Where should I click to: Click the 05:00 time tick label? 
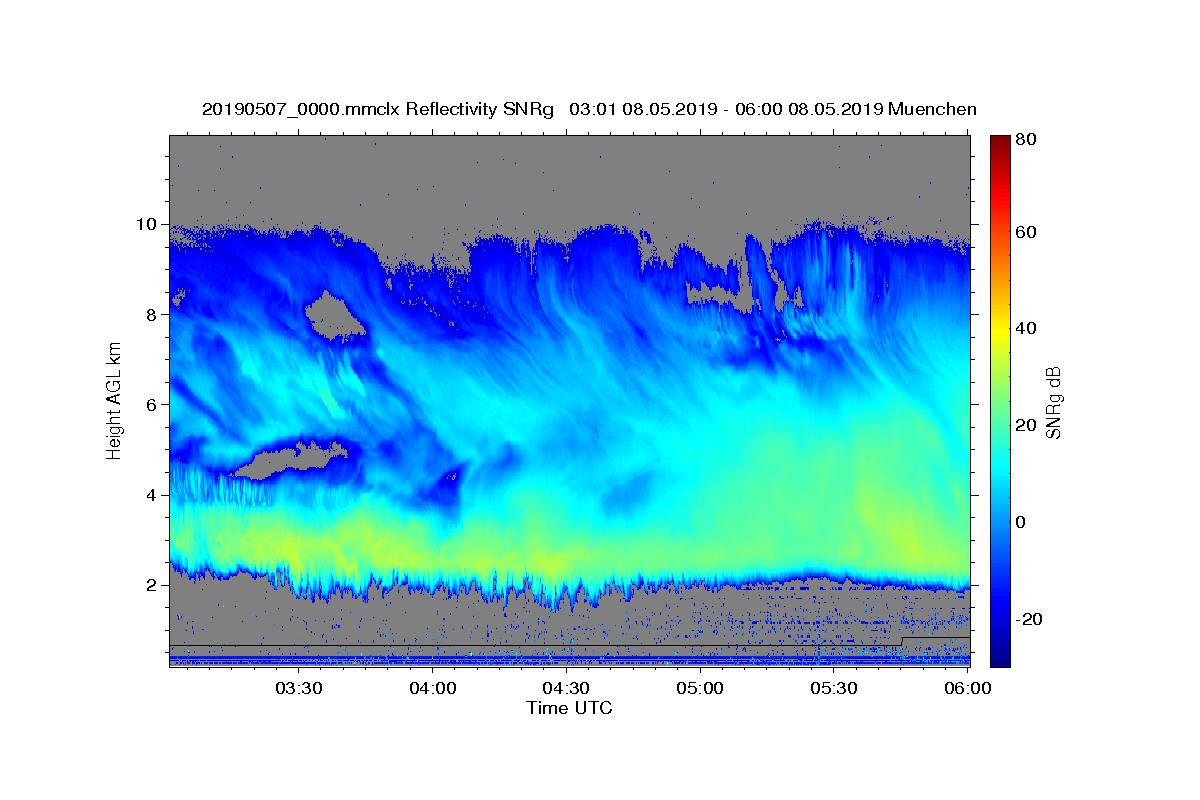[x=700, y=689]
